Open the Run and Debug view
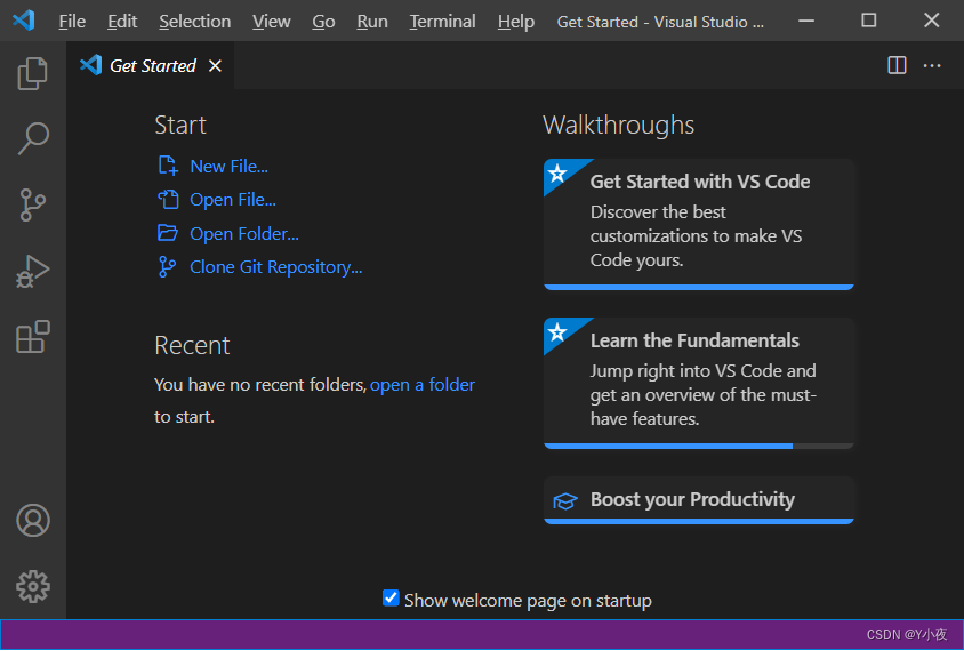 coord(33,271)
